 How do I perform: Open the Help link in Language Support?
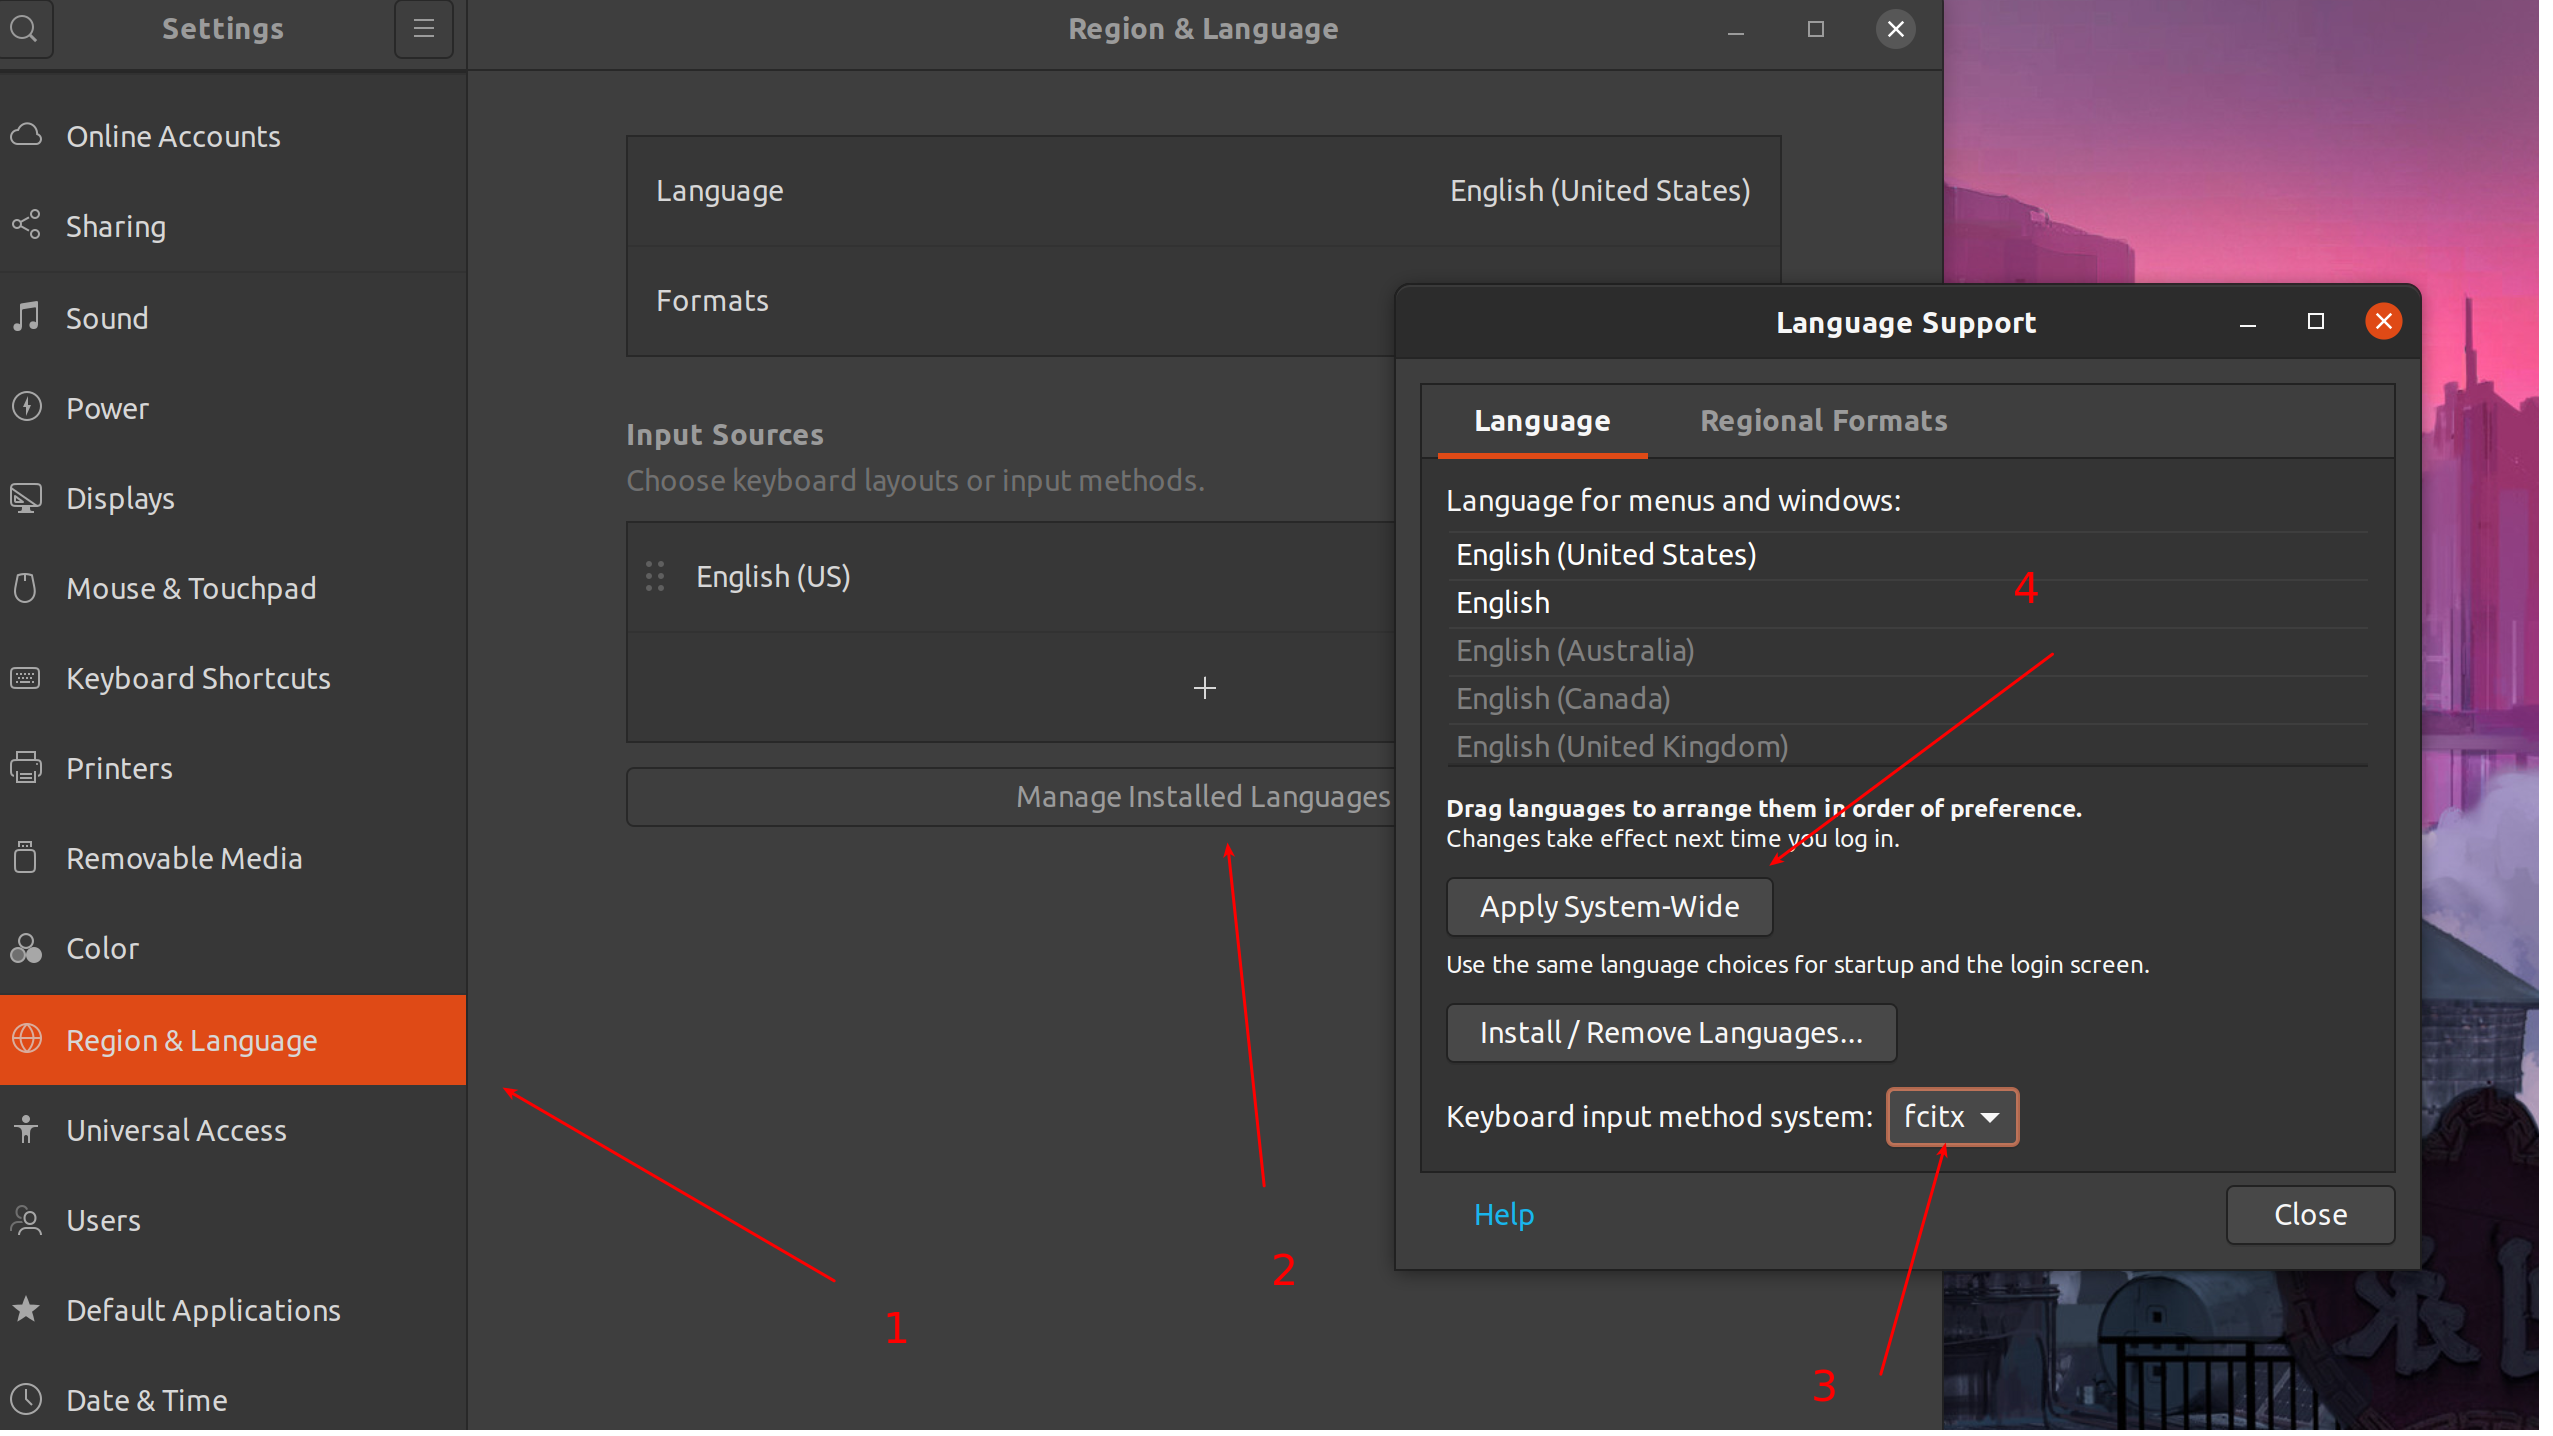coord(1503,1214)
